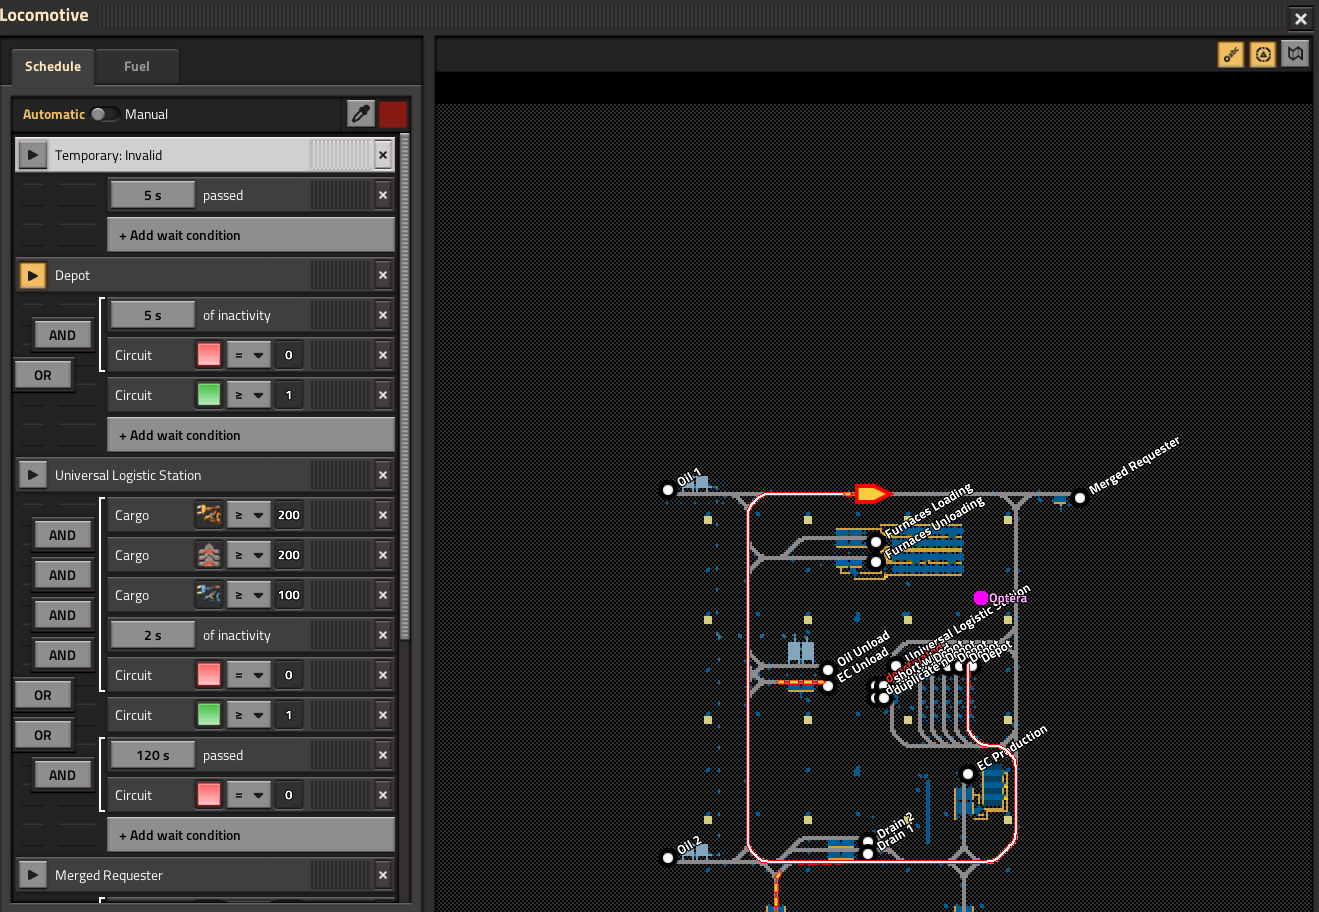Click play arrow for Universal Logistic Station
Screen dimensions: 1319x912
(33, 475)
